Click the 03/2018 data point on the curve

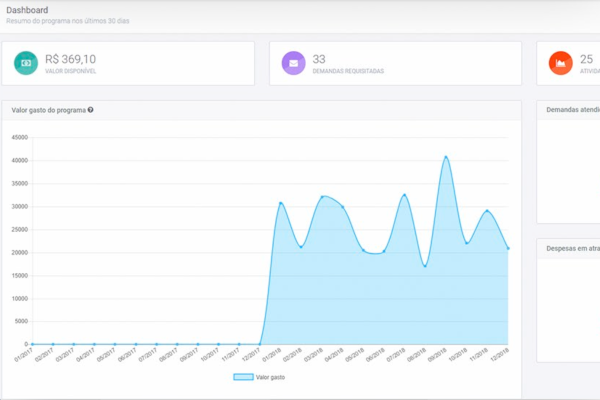click(322, 197)
